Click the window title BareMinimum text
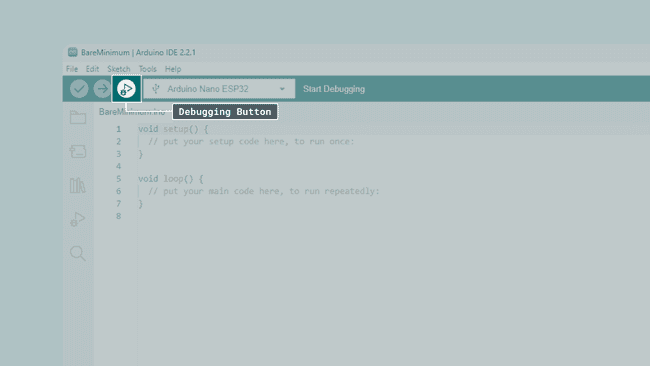This screenshot has width=650, height=366. [x=105, y=52]
